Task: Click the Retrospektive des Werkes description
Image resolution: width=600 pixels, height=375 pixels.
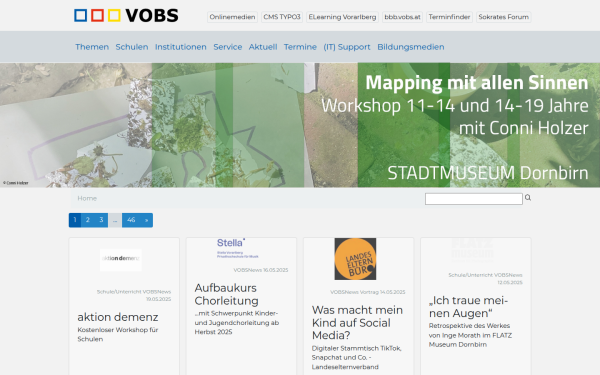Action: coord(470,335)
